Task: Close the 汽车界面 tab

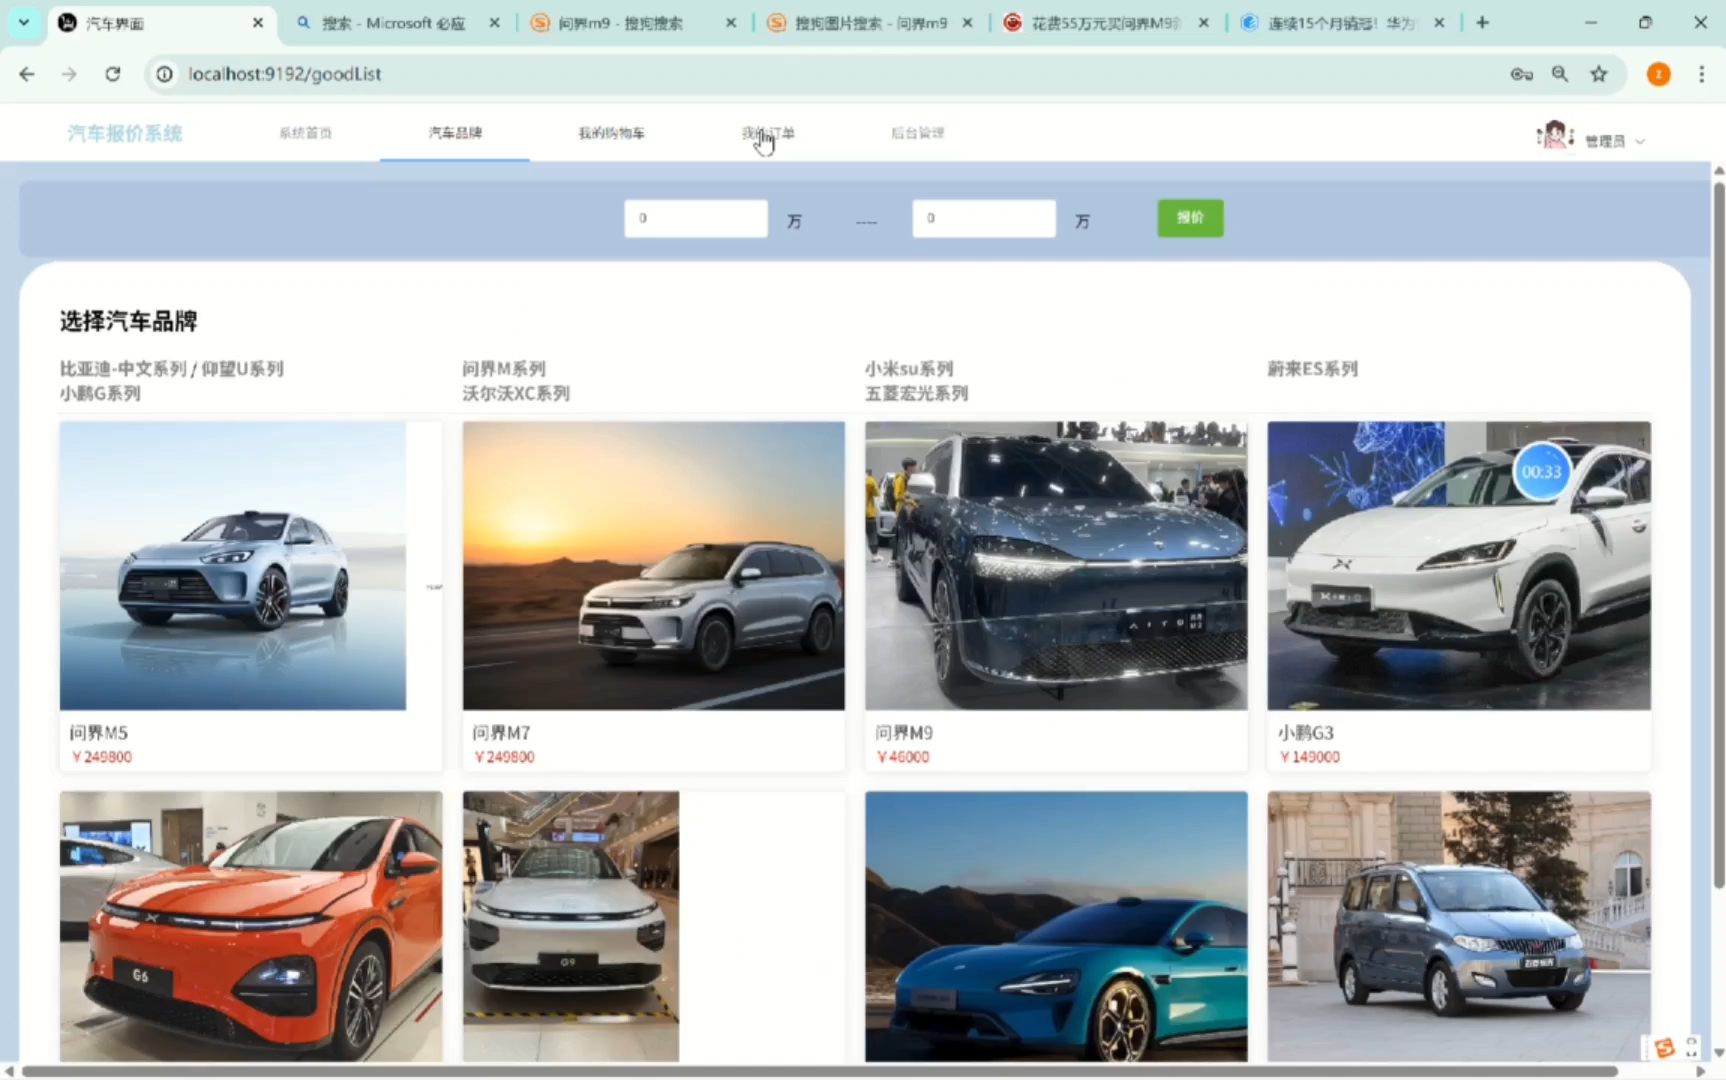Action: [x=258, y=22]
